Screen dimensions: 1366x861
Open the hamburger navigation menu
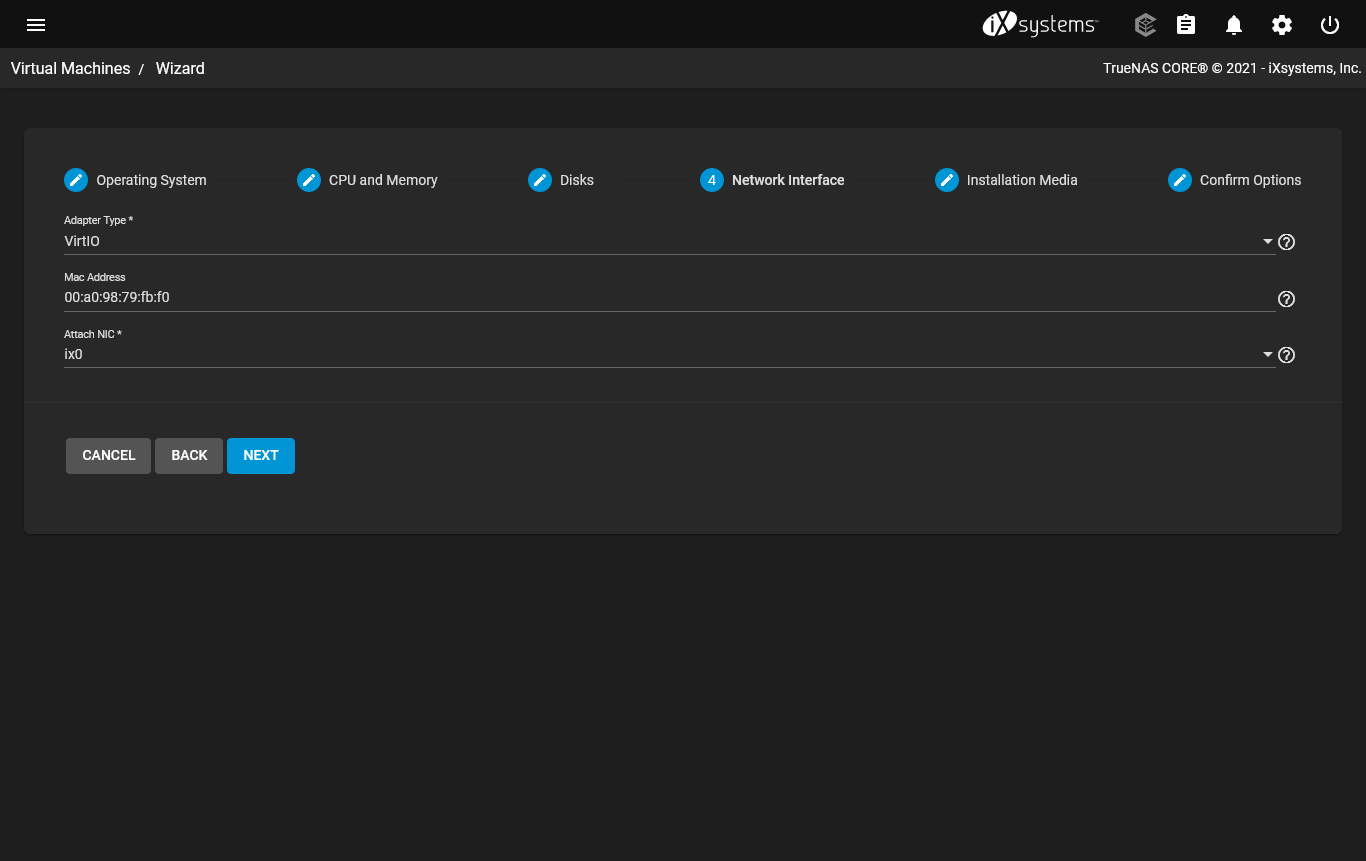(36, 25)
